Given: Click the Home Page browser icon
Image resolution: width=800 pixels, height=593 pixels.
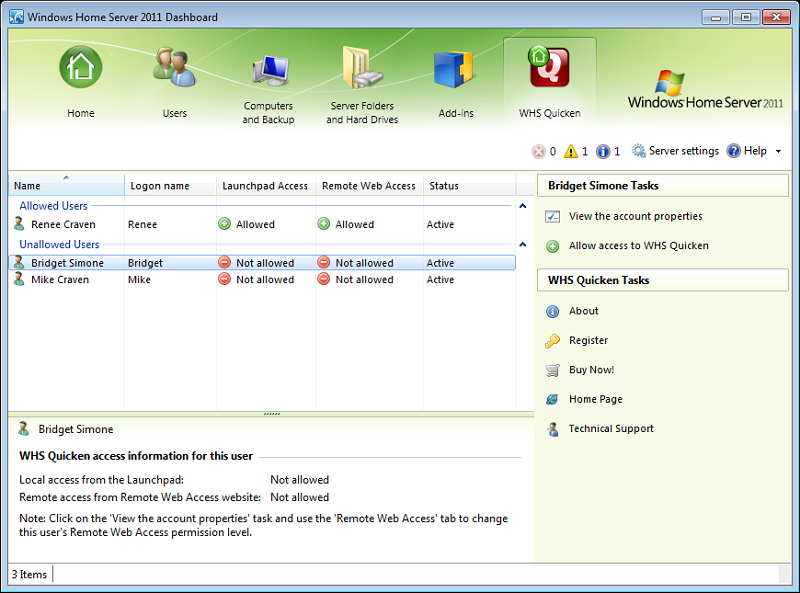Looking at the screenshot, I should point(553,400).
